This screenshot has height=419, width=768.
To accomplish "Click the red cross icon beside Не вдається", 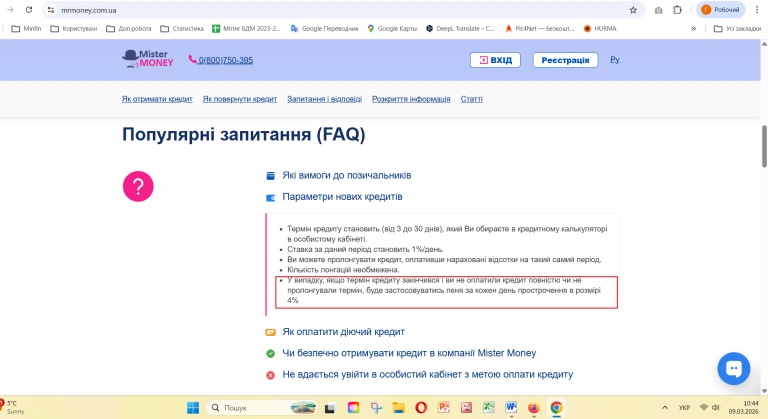I will coord(270,375).
